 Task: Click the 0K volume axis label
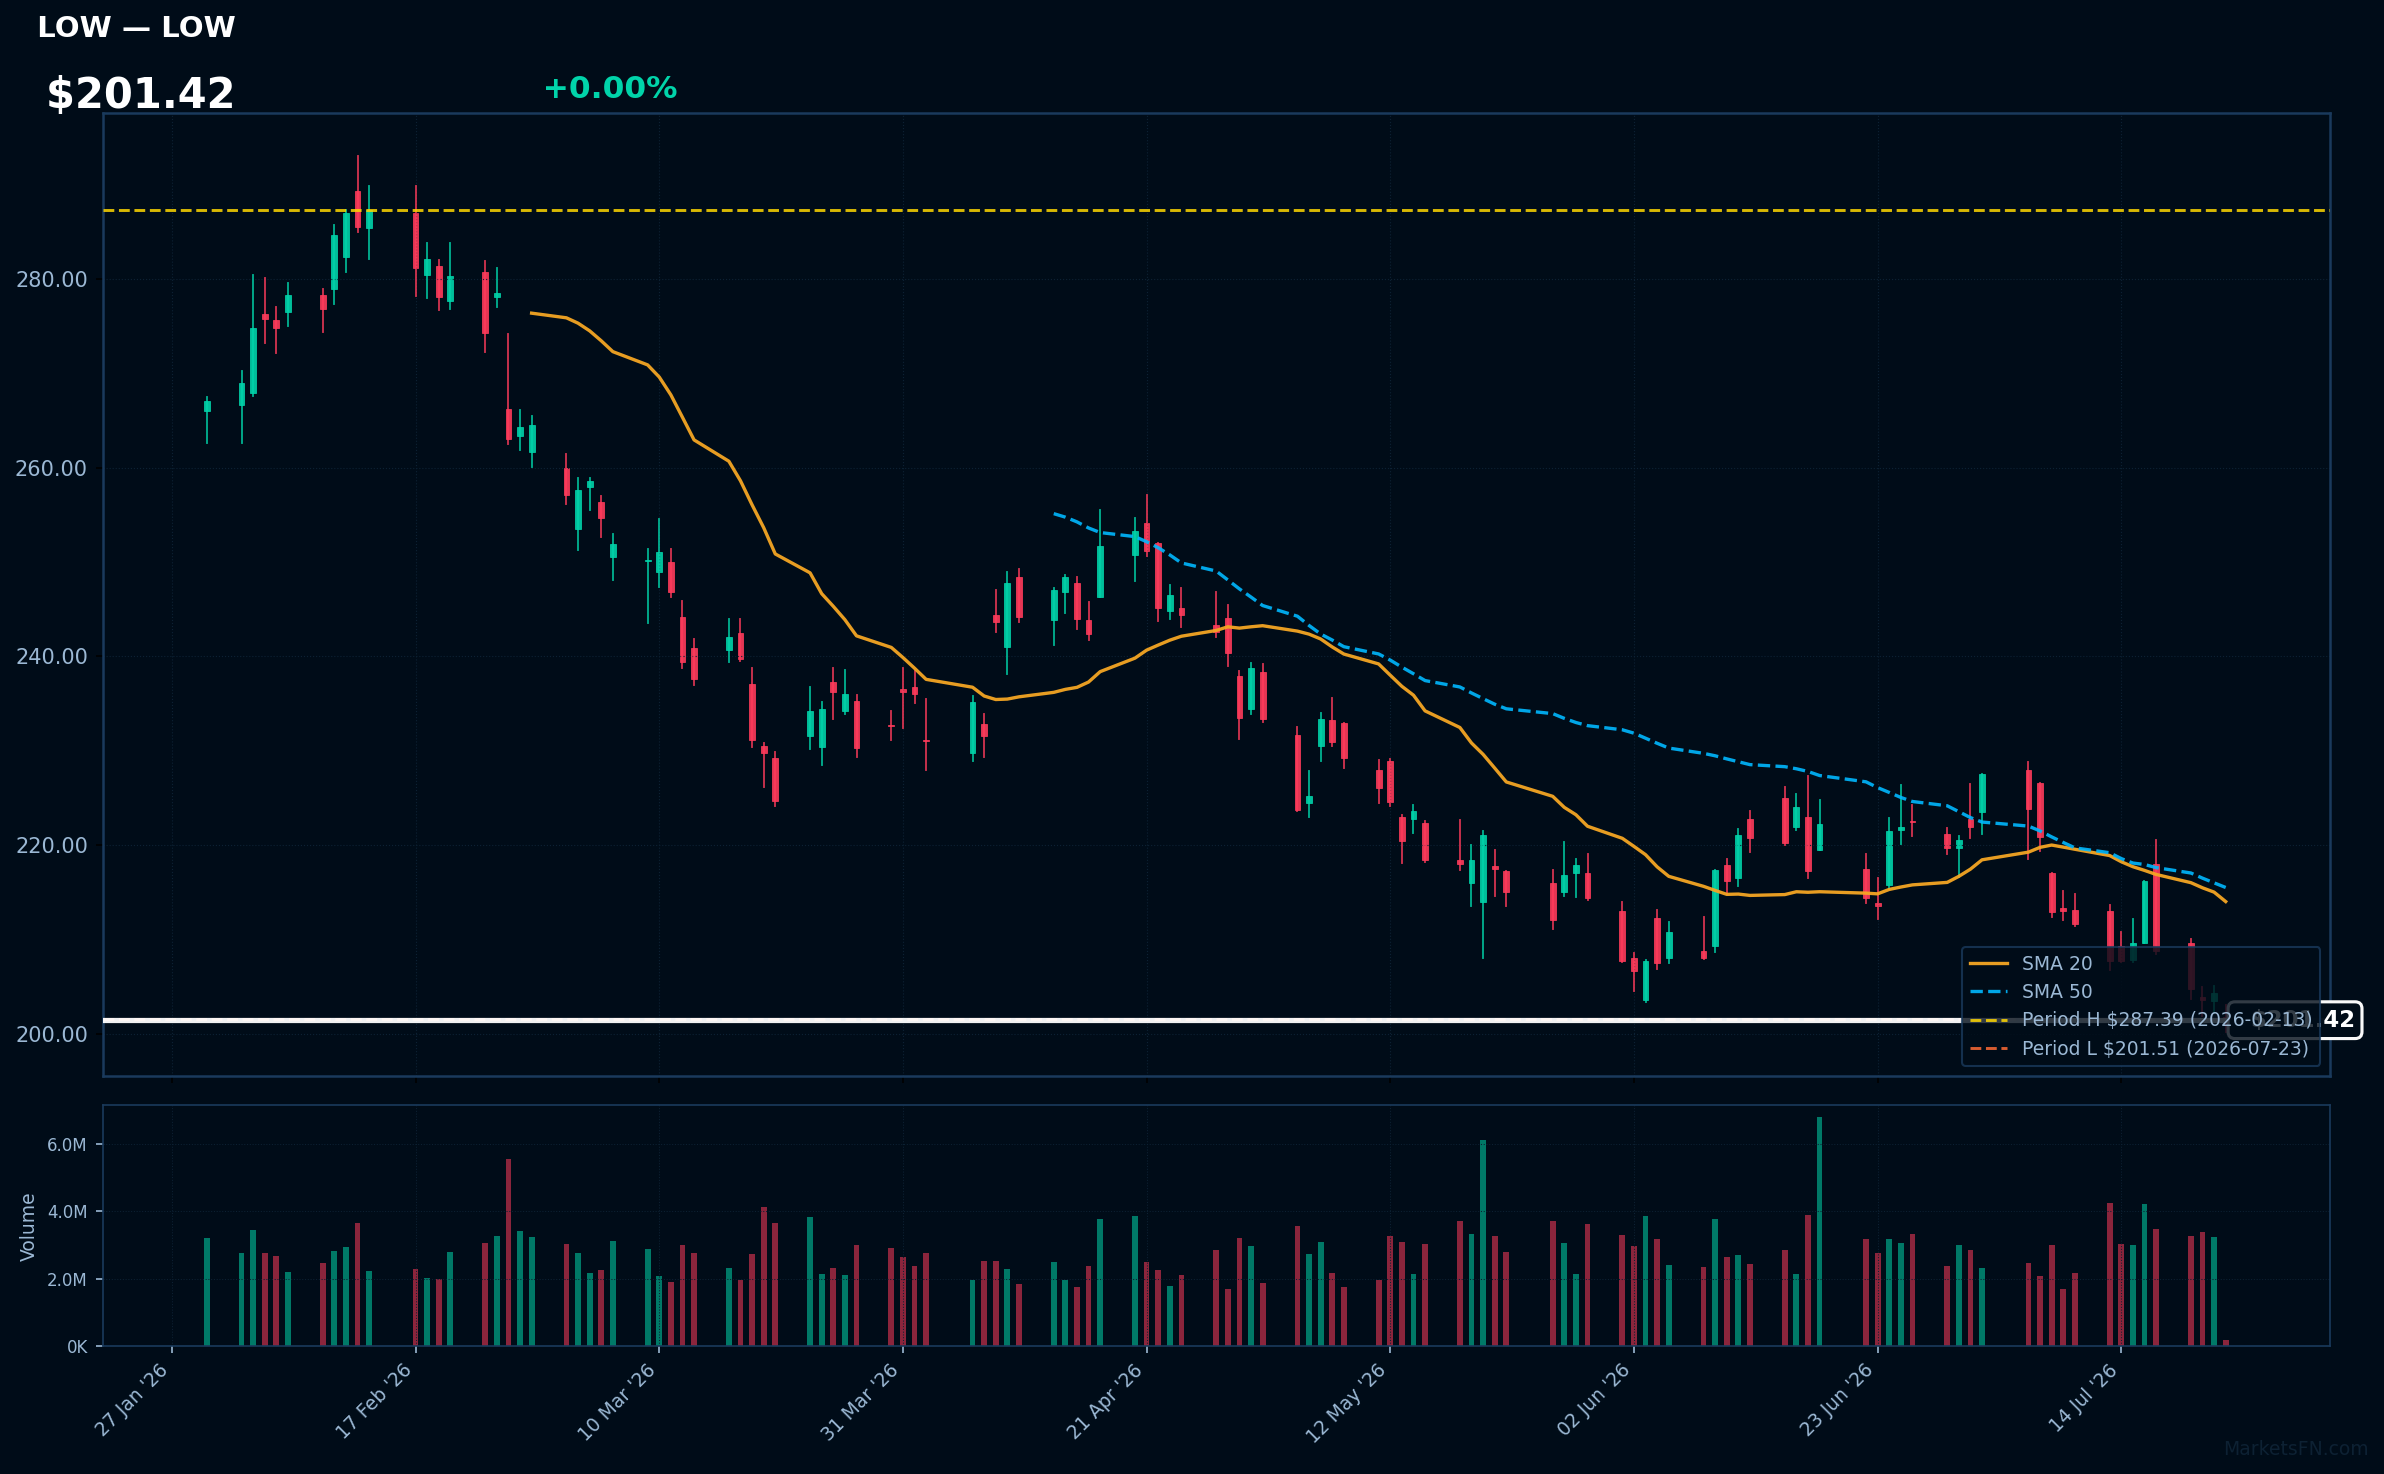click(77, 1347)
